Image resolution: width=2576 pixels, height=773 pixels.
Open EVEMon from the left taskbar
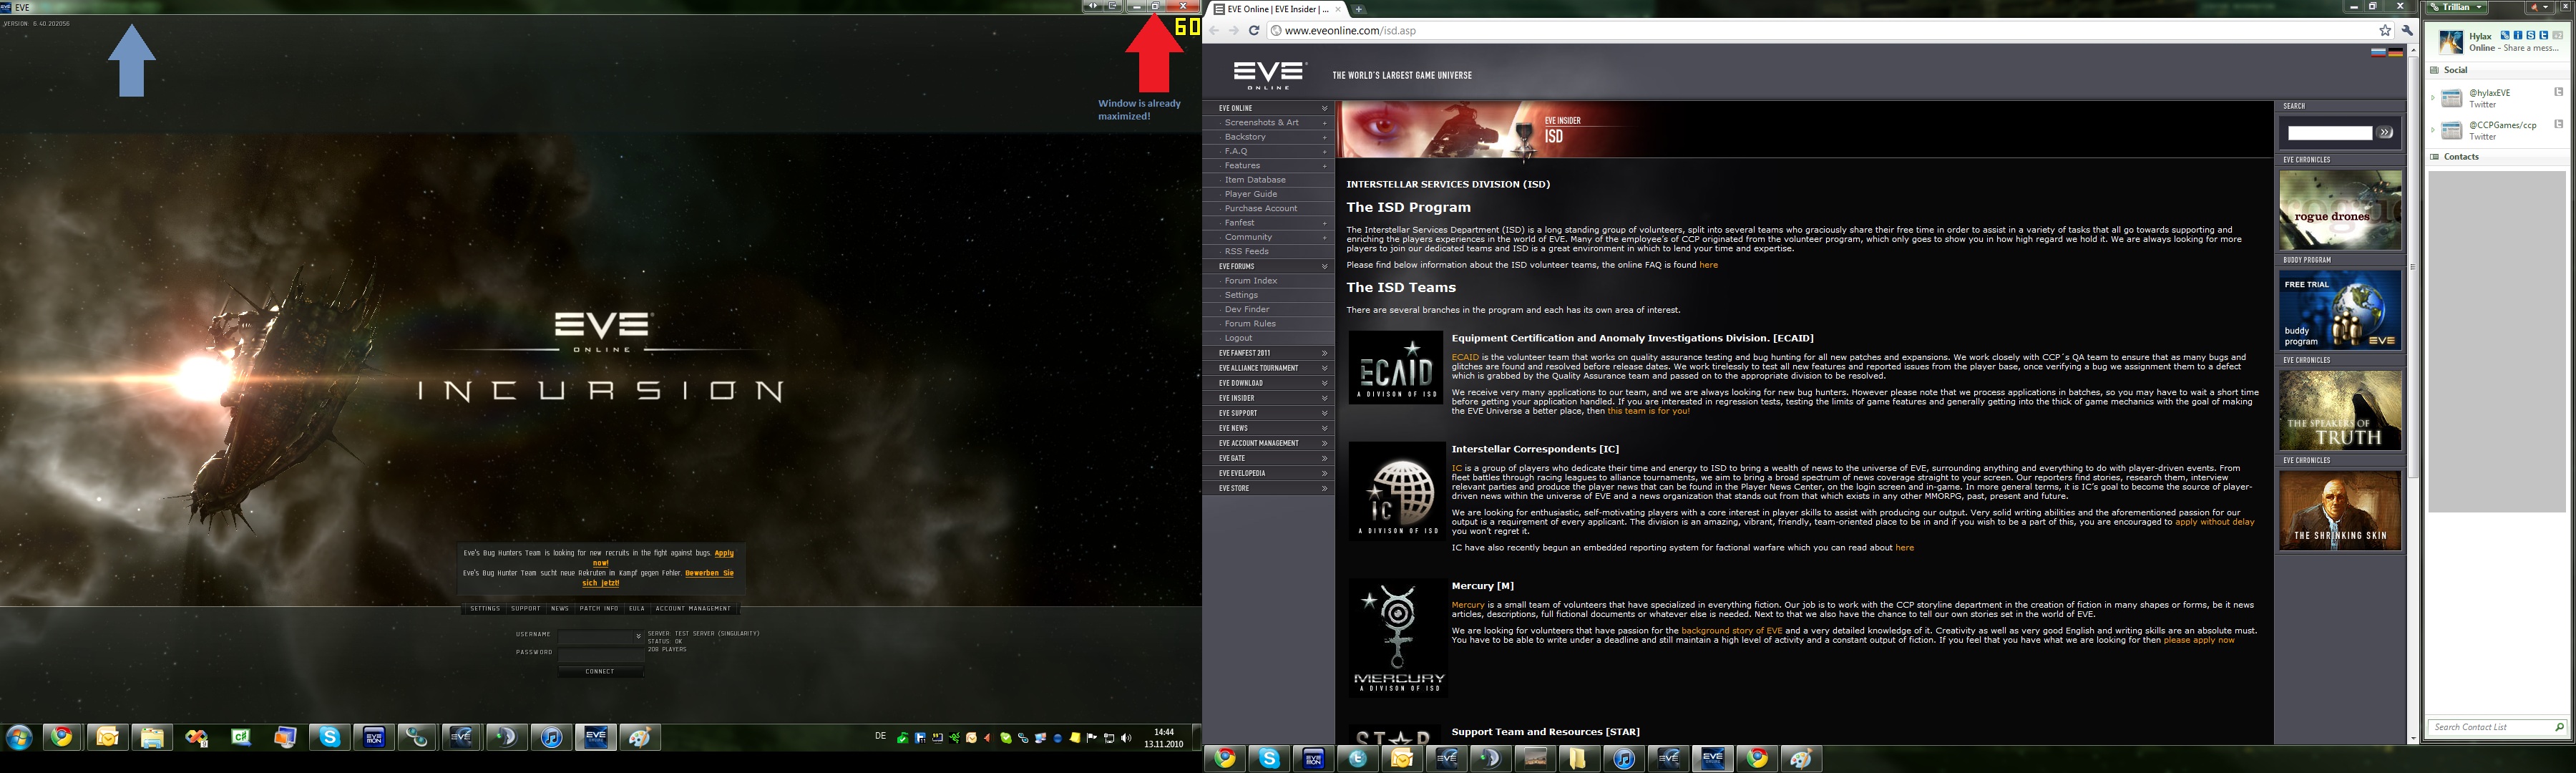coord(374,738)
